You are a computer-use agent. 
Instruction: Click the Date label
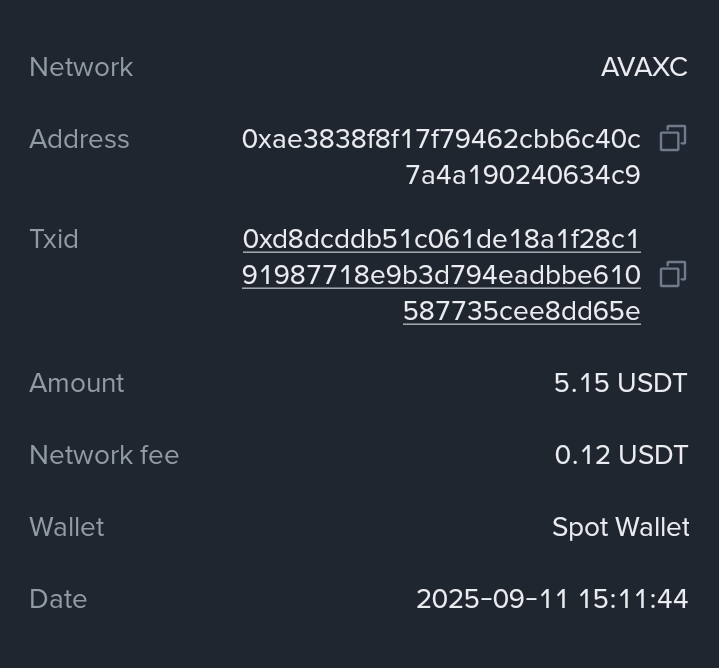pos(58,600)
